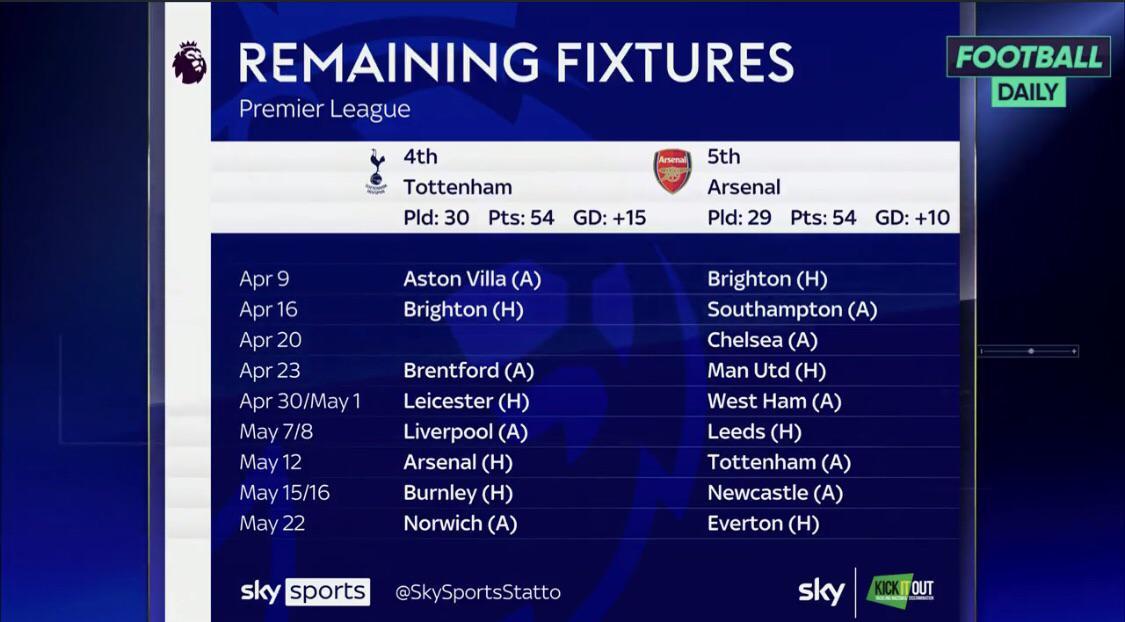Click Arsenal's Everton (H) final fixture
The image size is (1125, 622).
762,523
